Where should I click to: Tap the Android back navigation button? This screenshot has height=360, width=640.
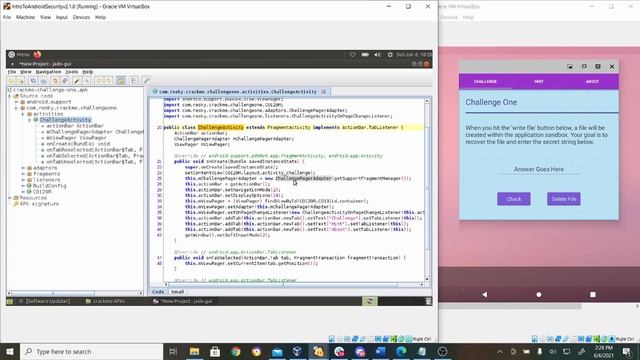[484, 294]
